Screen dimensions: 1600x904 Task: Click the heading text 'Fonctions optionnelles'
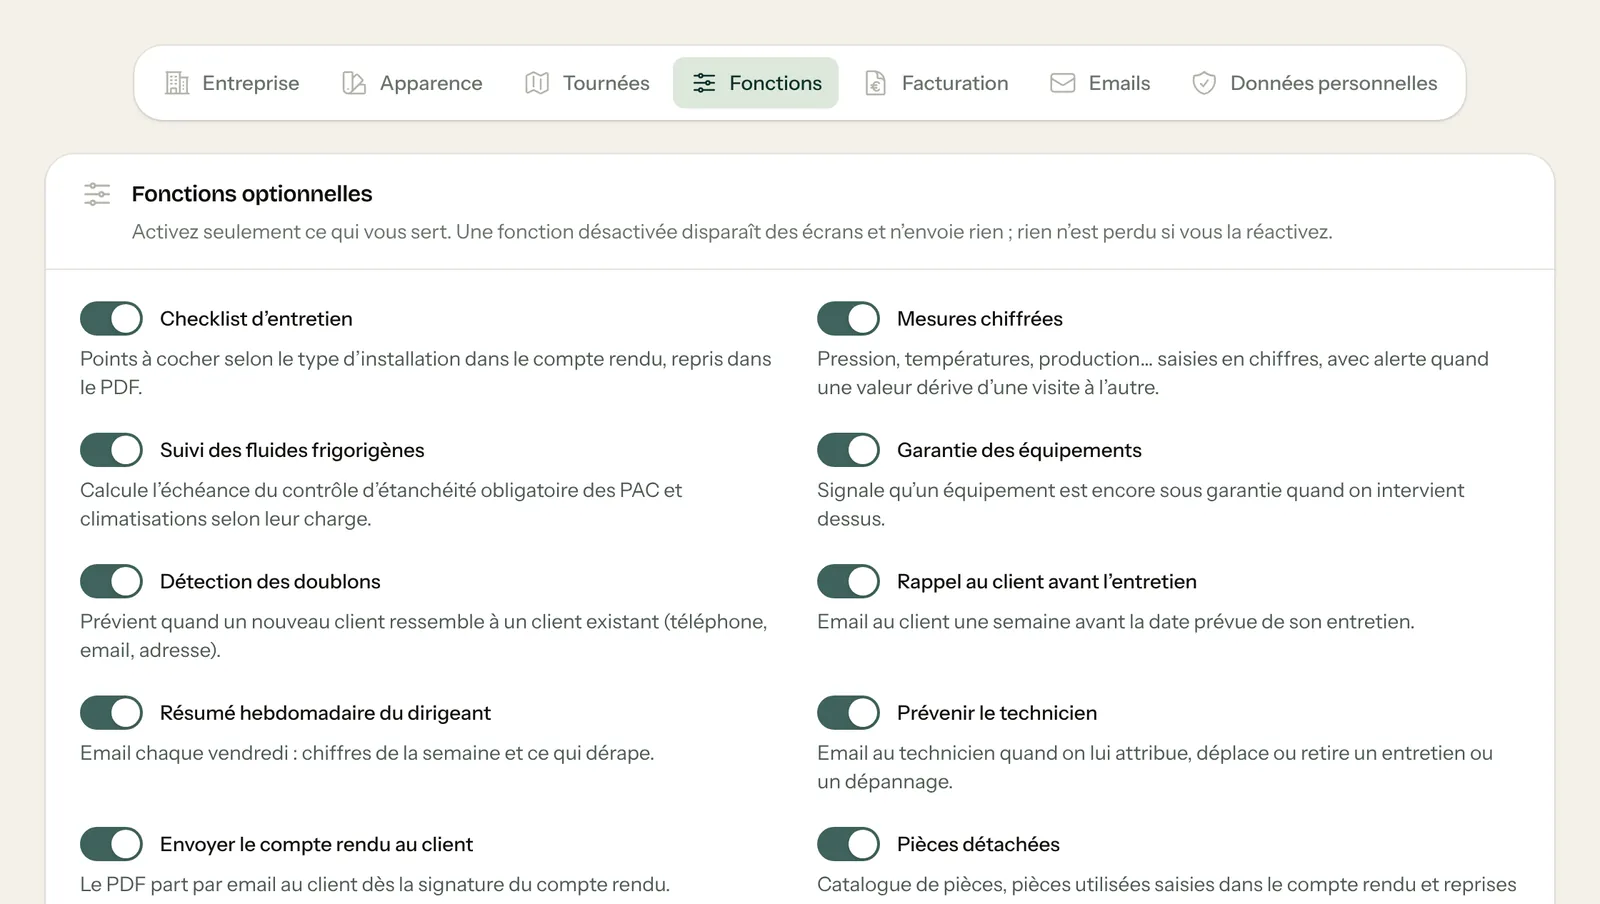point(252,194)
